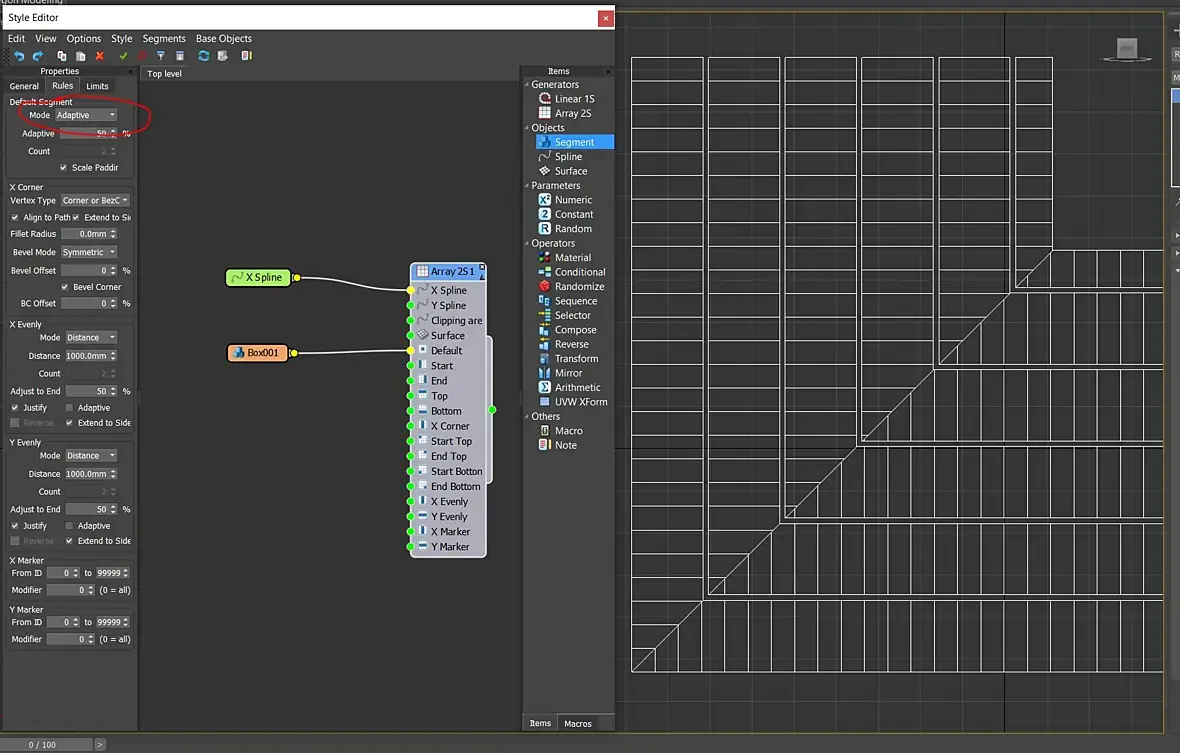This screenshot has height=753, width=1180.
Task: Switch to the Macros tab
Action: (x=578, y=724)
